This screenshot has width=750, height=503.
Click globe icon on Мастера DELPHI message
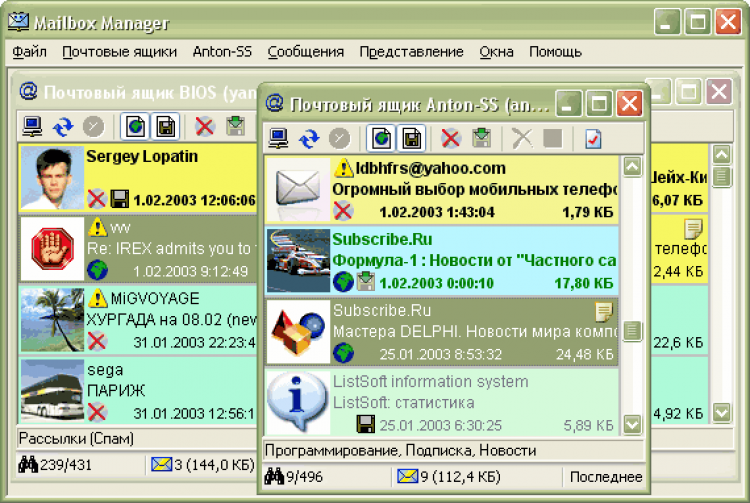(x=343, y=353)
